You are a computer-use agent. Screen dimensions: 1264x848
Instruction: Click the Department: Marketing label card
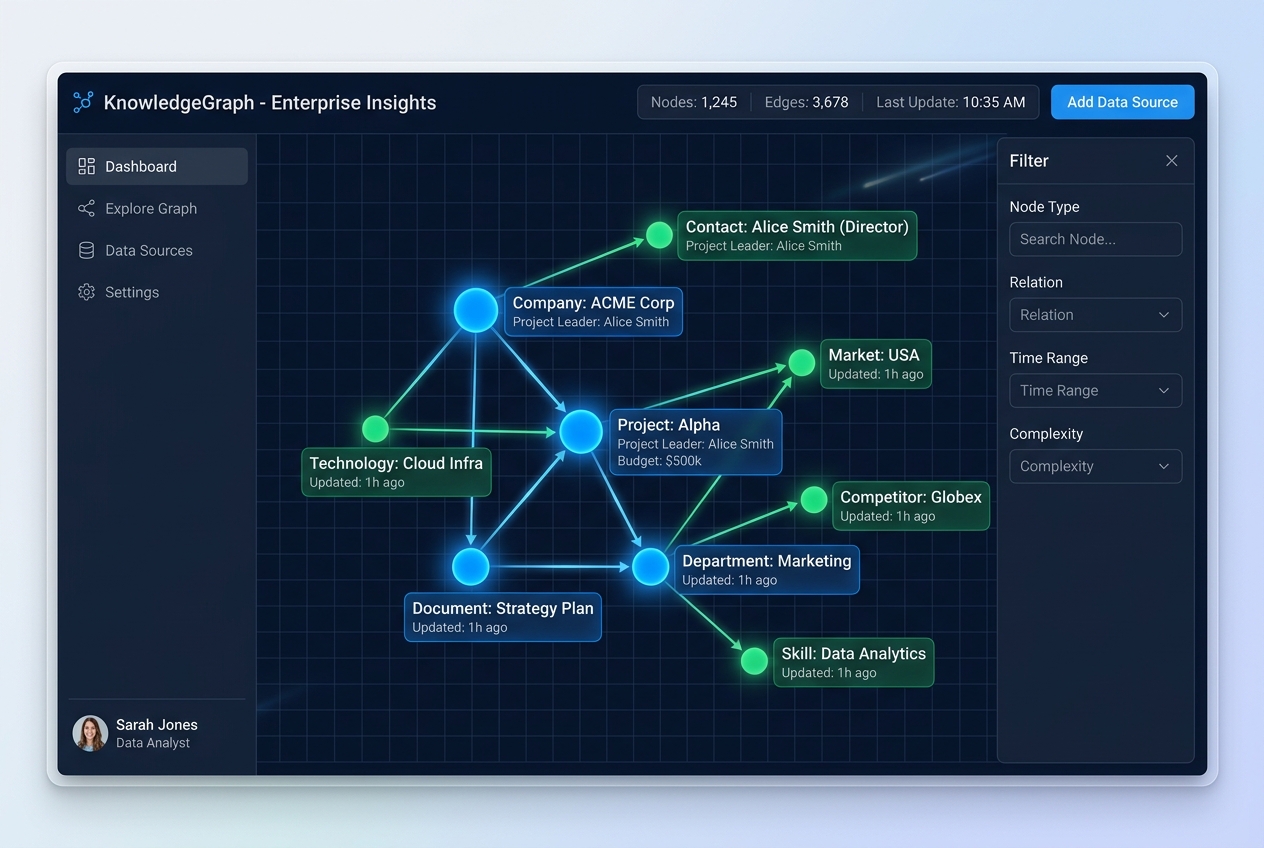[x=767, y=570]
